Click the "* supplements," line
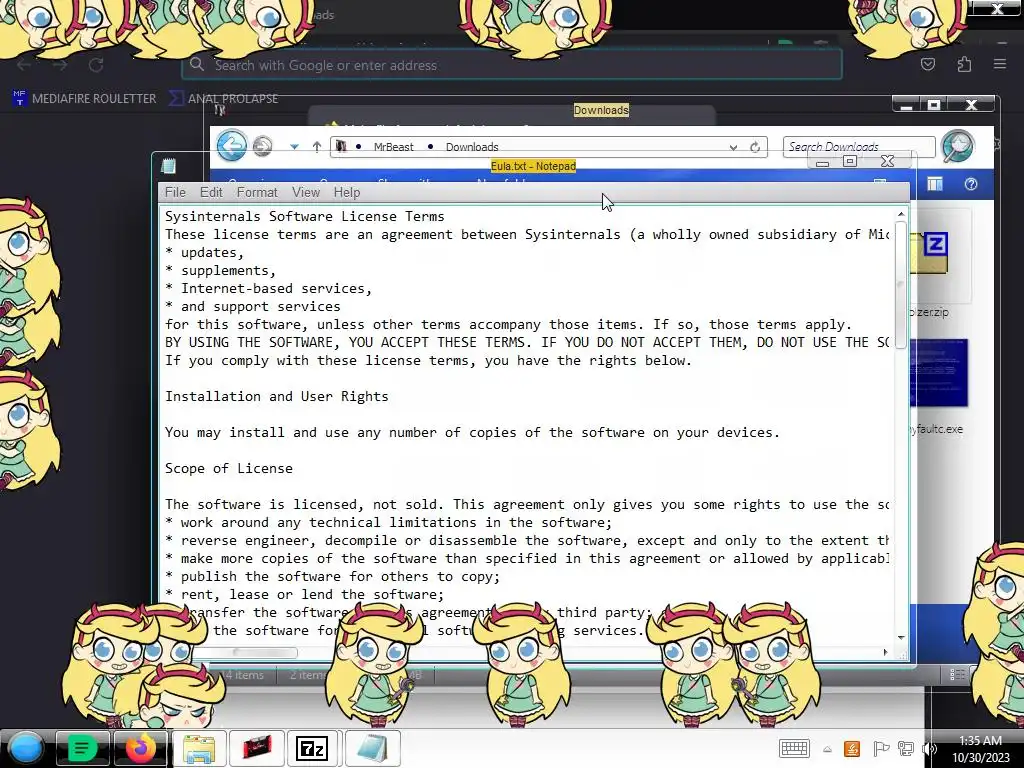The height and width of the screenshot is (768, 1024). click(220, 270)
